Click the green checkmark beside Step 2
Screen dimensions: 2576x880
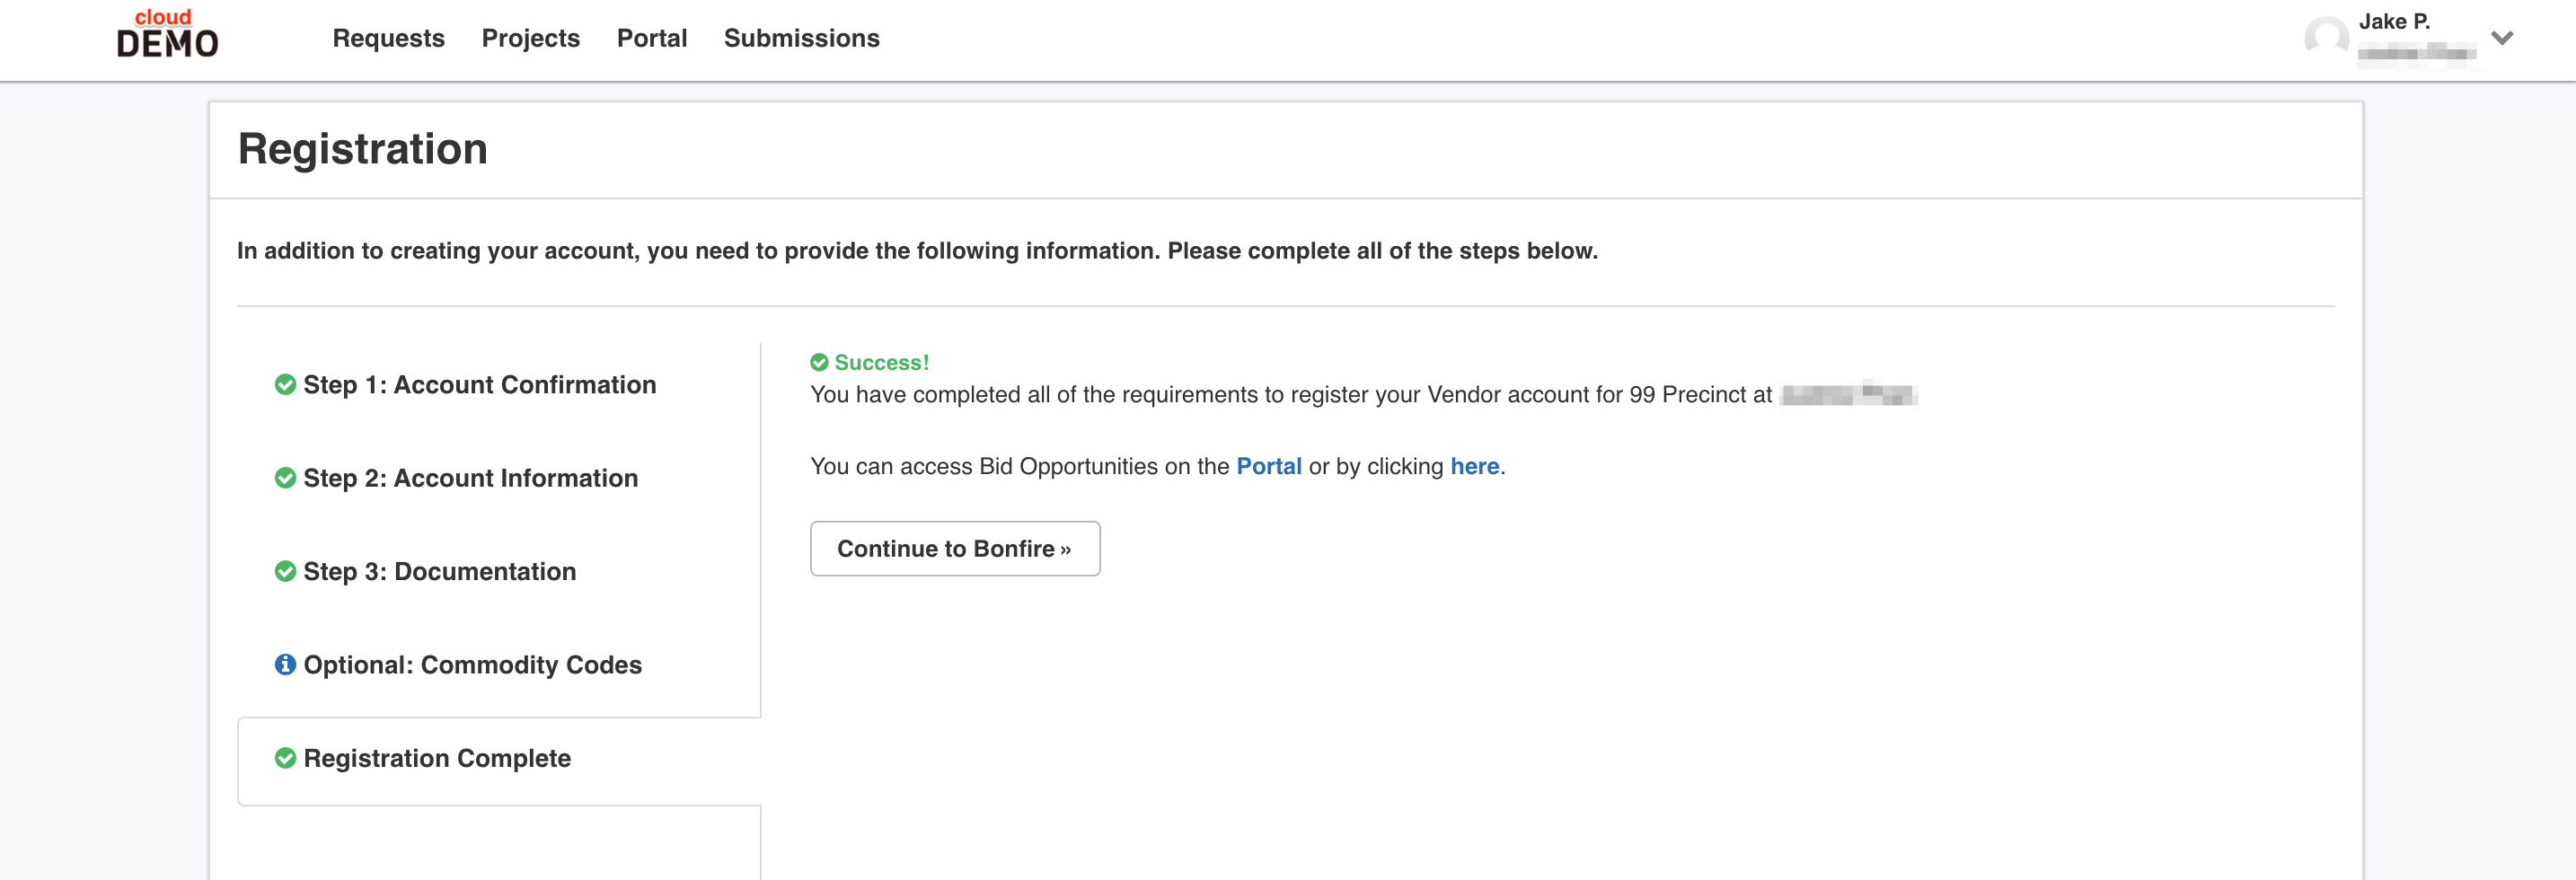(x=285, y=478)
